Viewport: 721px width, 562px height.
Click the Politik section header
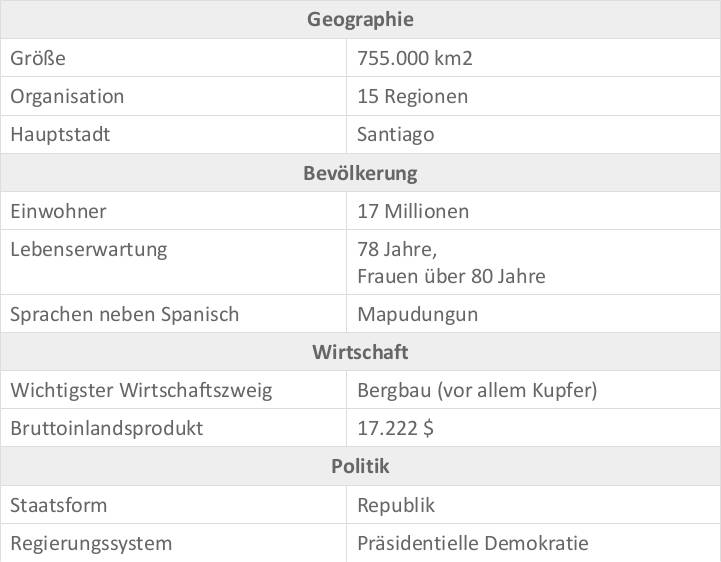click(360, 466)
